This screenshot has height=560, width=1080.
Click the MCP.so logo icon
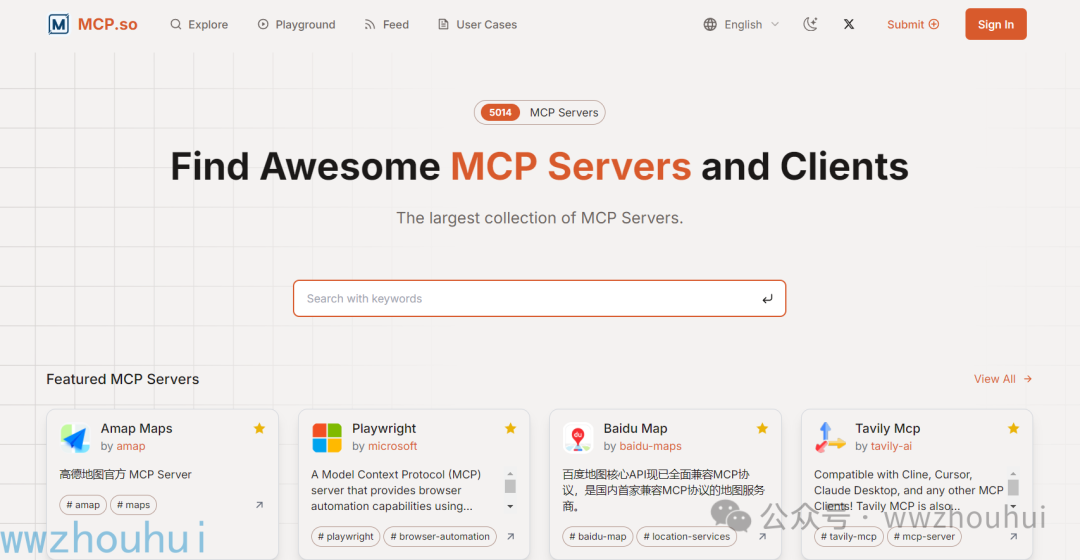tap(59, 24)
